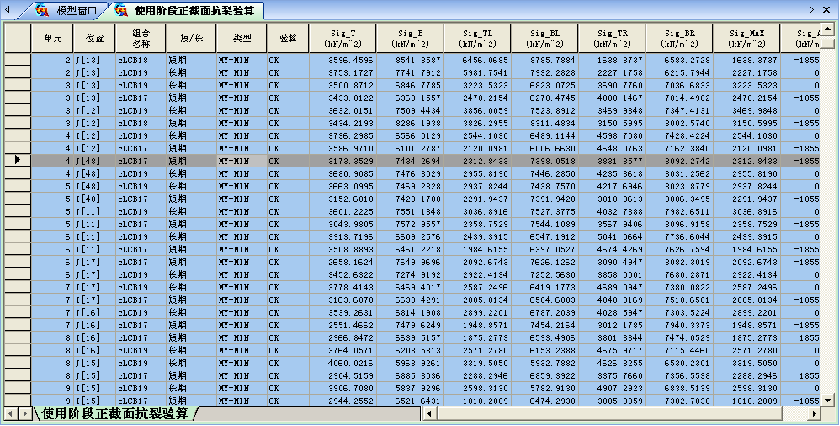Click the Sig_BL cell 6489.1144
840x426 pixels.
[x=544, y=136]
